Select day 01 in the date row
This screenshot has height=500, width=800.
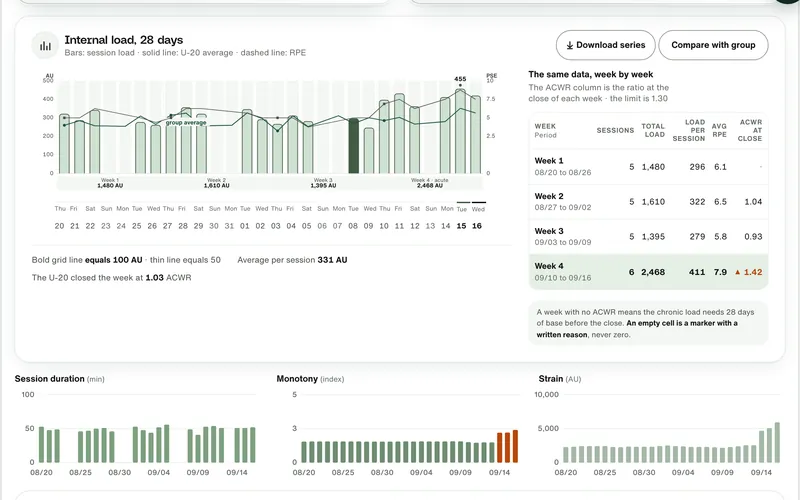click(245, 226)
